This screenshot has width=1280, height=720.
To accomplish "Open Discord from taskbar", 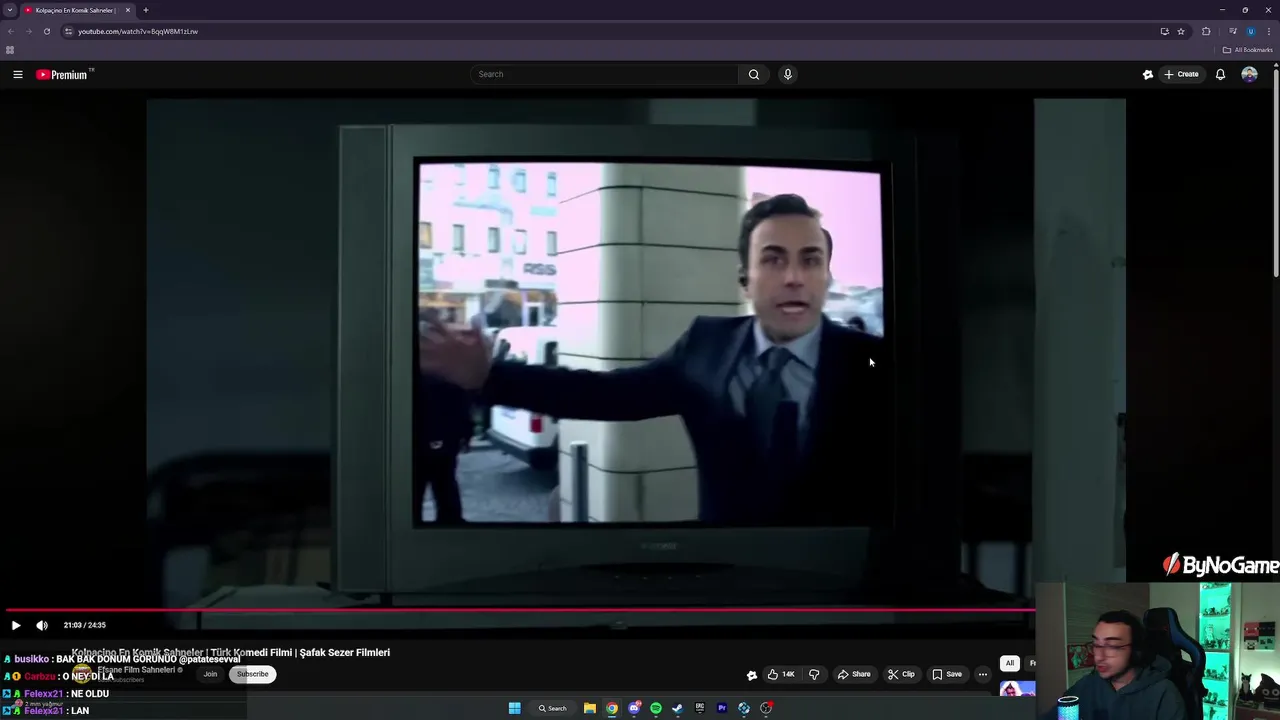I will click(634, 708).
